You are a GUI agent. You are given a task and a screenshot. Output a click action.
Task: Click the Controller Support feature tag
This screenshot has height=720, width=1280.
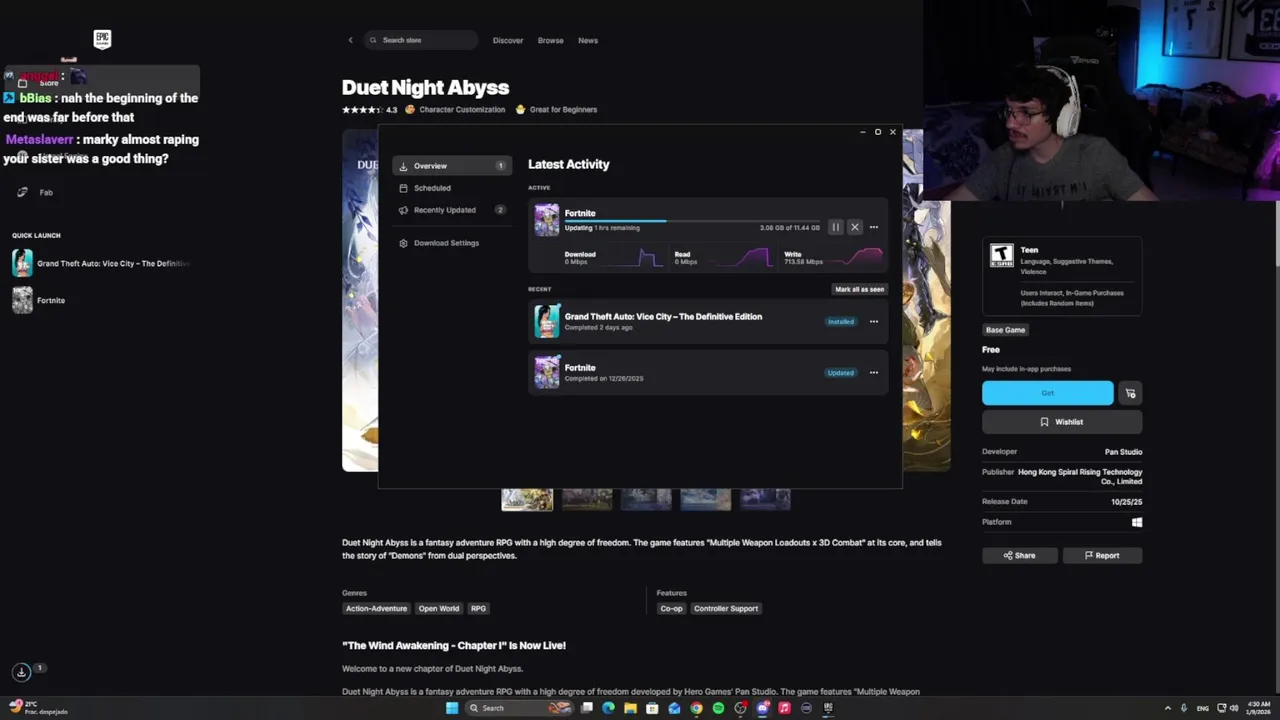726,608
